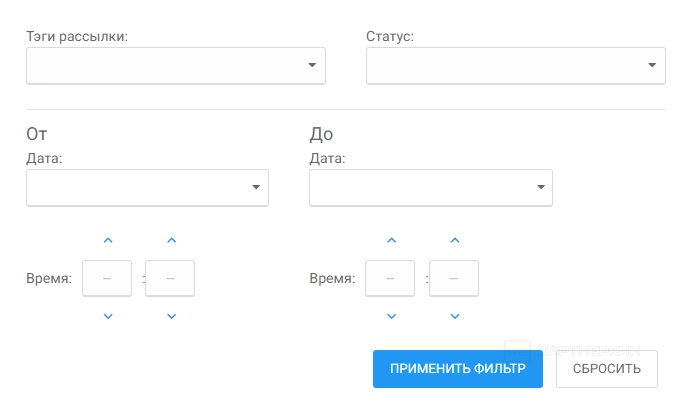This screenshot has height=420, width=691.
Task: Open the Тэги рассылки dropdown
Action: pos(176,66)
